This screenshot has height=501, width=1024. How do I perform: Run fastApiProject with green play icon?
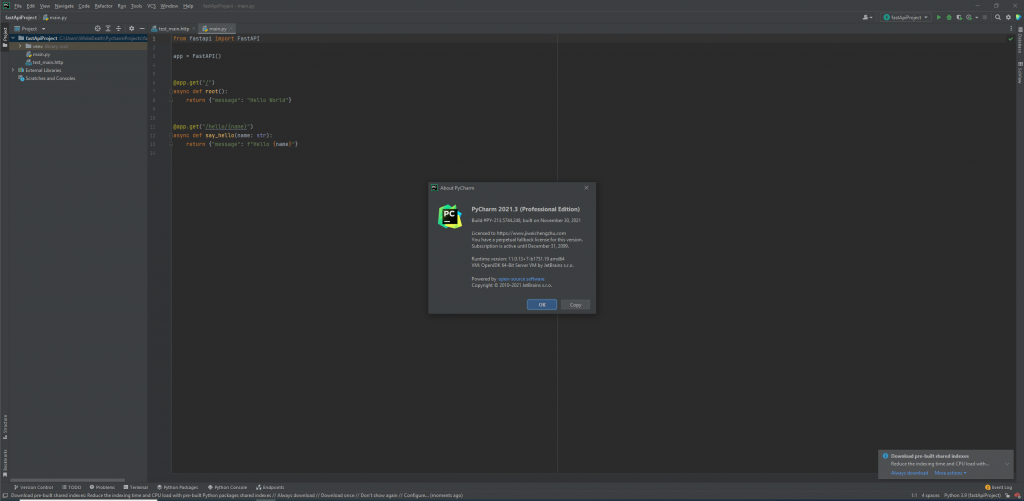[939, 18]
